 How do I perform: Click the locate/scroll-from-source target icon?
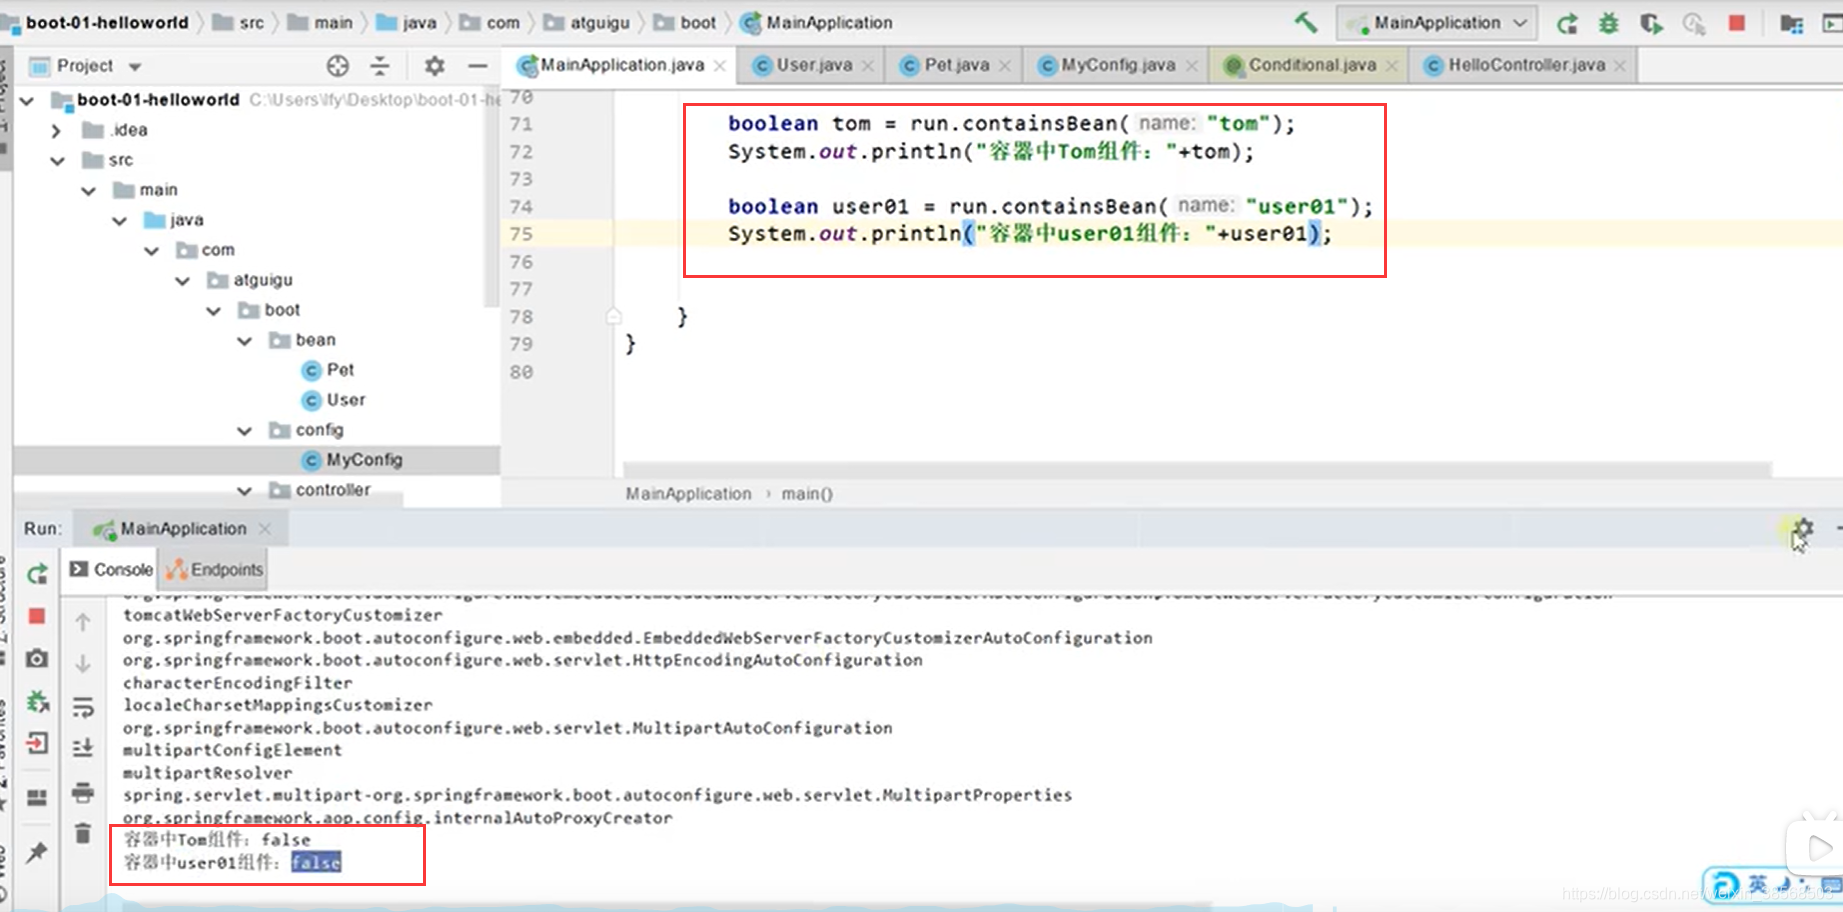338,66
